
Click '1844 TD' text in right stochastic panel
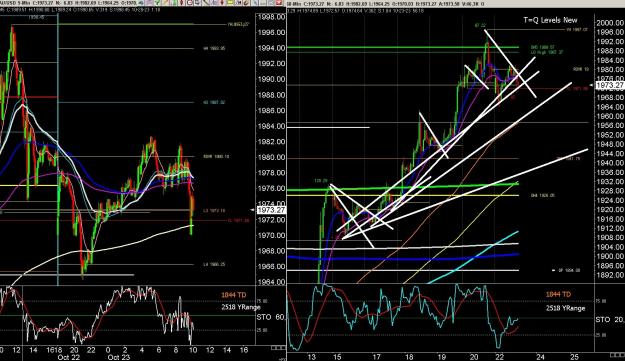pos(558,294)
